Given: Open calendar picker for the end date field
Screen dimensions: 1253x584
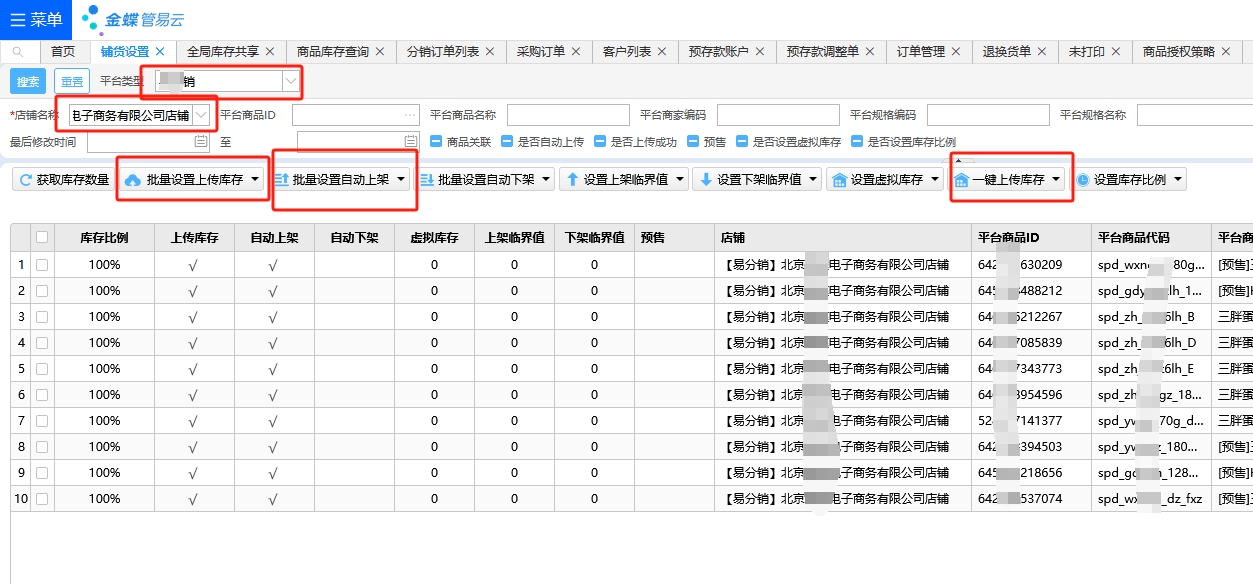Looking at the screenshot, I should point(410,142).
